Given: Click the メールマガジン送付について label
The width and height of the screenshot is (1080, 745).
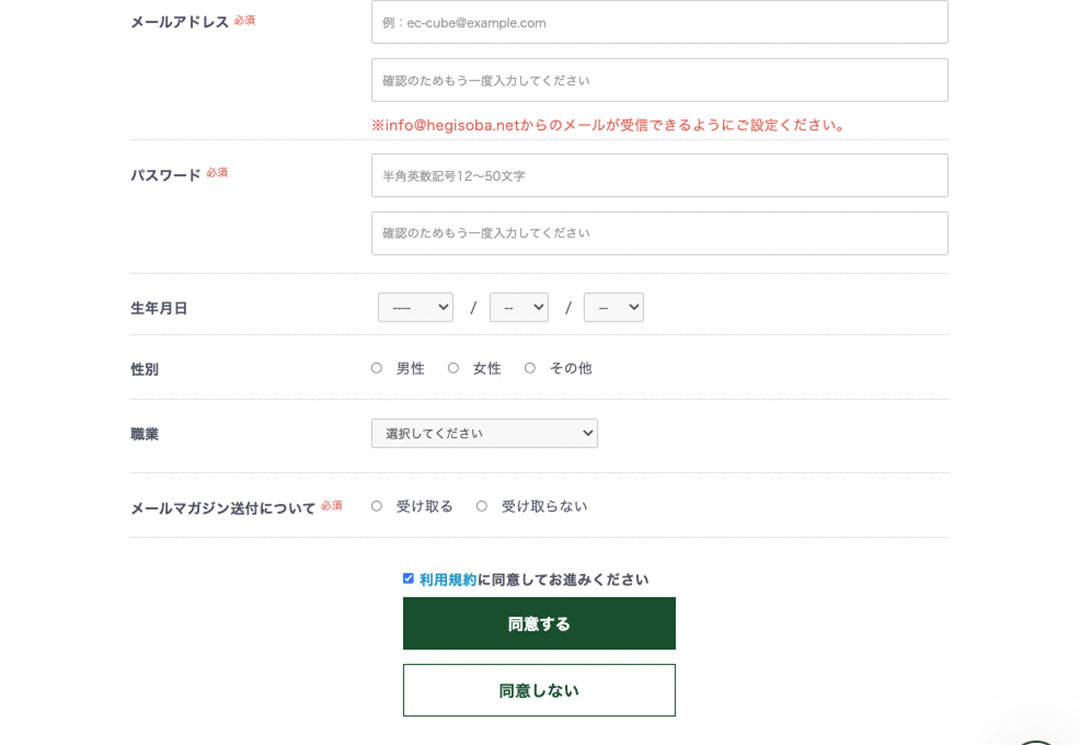Looking at the screenshot, I should click(223, 508).
